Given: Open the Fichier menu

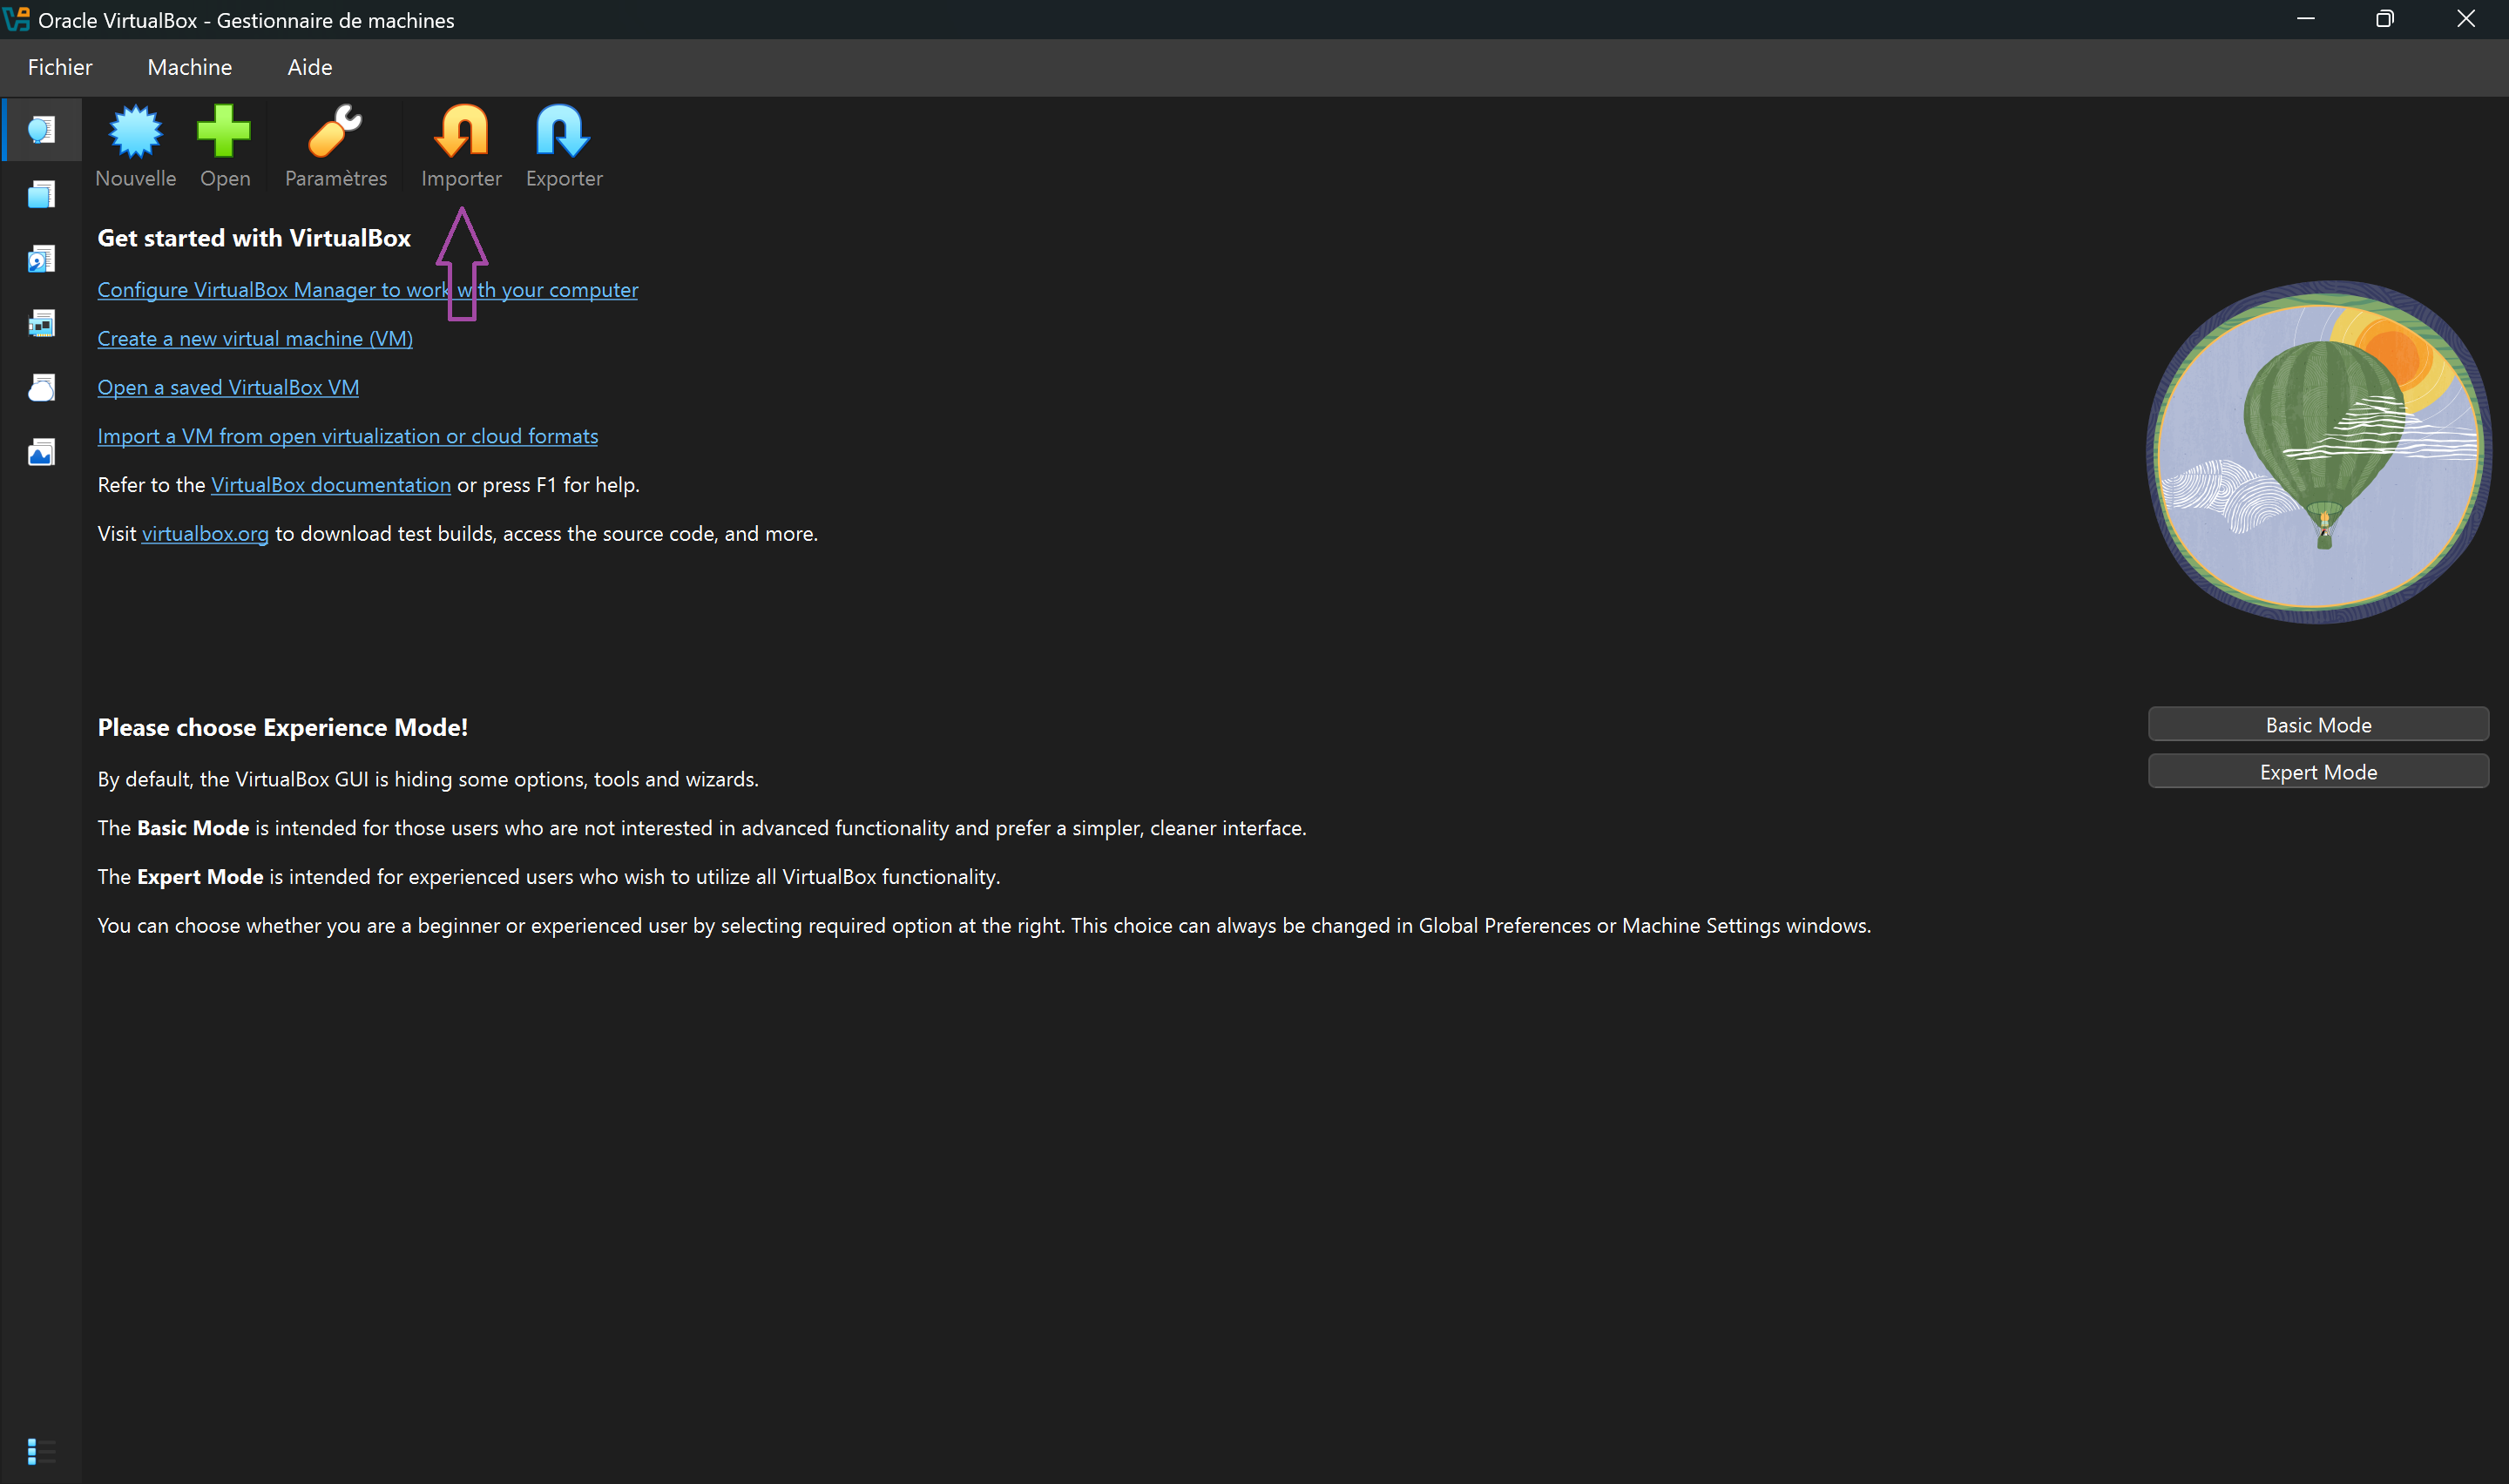Looking at the screenshot, I should pyautogui.click(x=59, y=66).
